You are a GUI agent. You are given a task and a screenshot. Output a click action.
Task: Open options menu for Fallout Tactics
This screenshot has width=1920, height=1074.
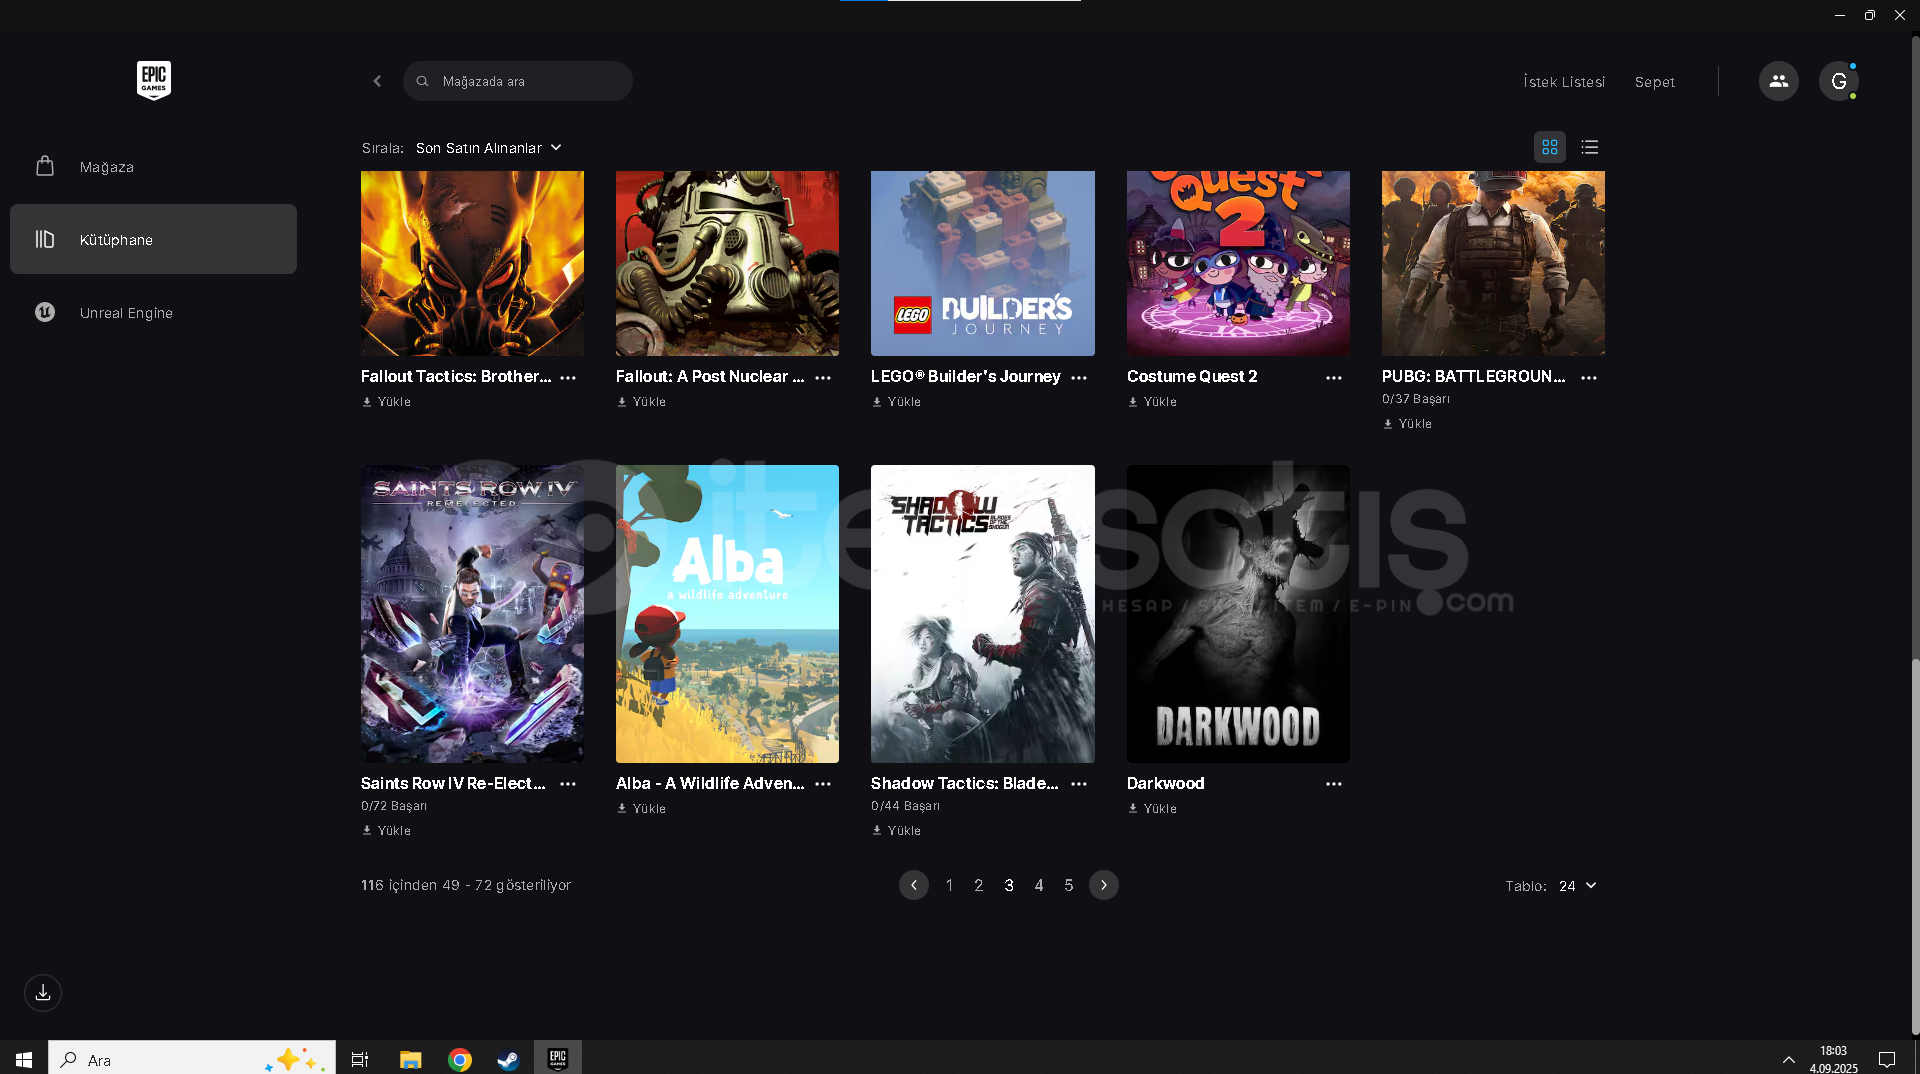coord(568,378)
